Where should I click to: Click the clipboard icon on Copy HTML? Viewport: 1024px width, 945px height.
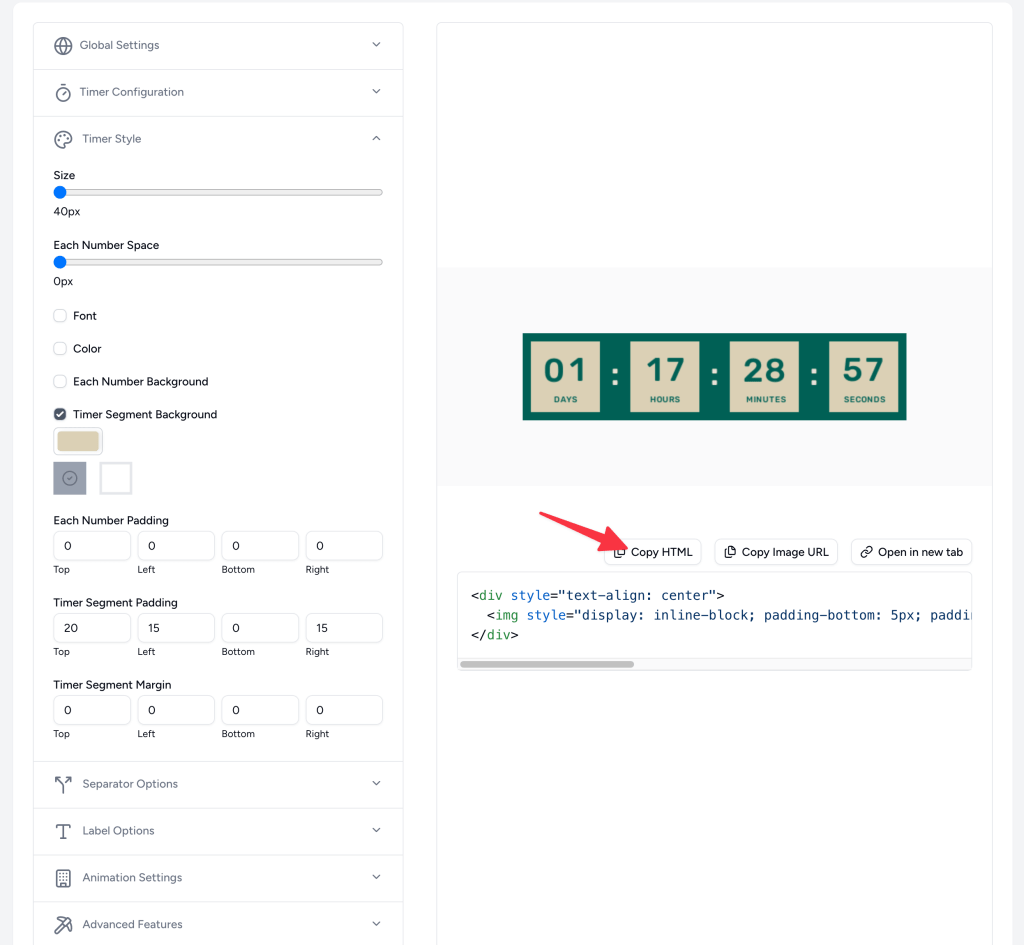coord(621,551)
